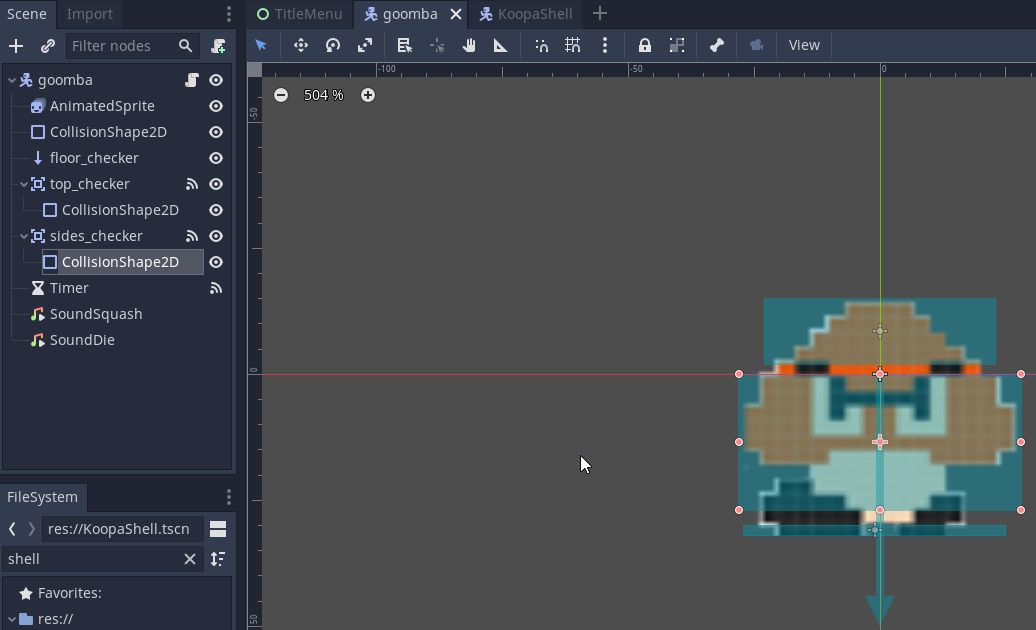Viewport: 1036px width, 630px height.
Task: Hide CollisionShape2D under top_checker
Action: [215, 210]
